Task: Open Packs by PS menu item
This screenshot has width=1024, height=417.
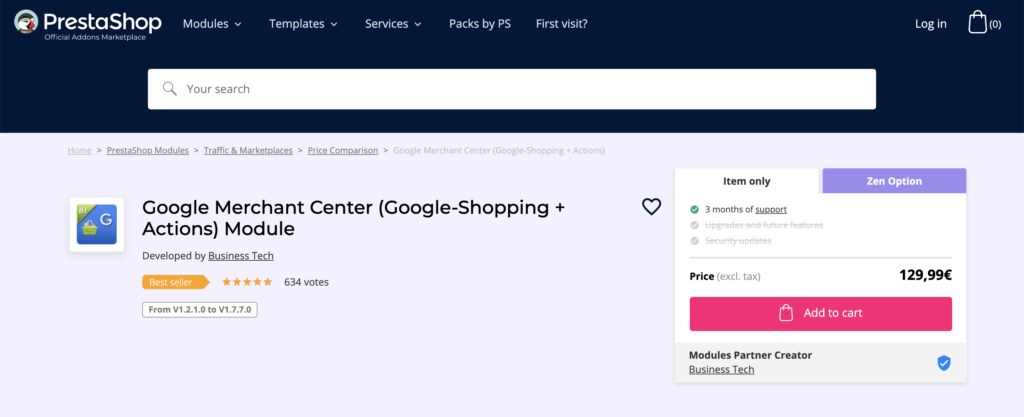Action: (480, 24)
